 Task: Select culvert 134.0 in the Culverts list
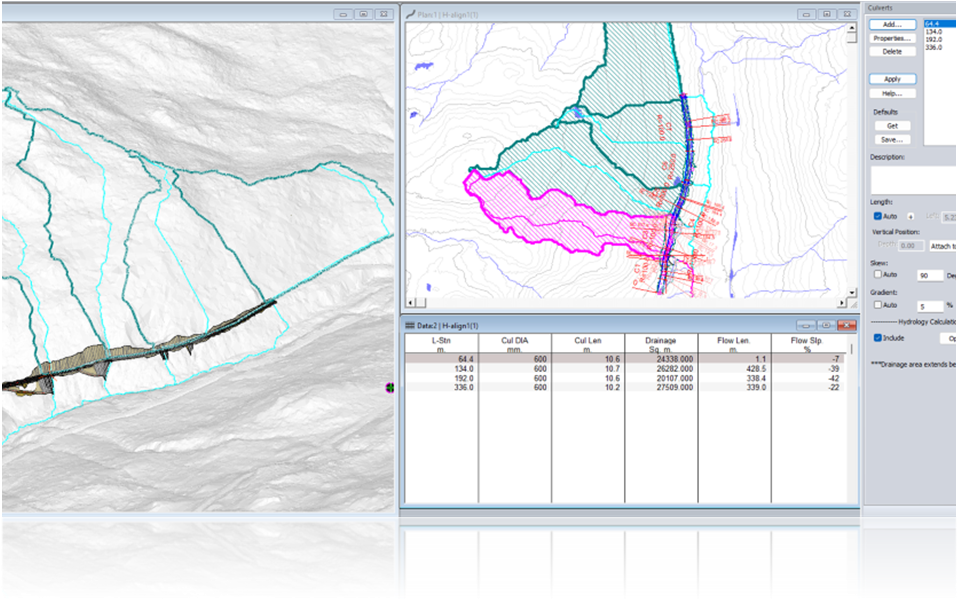[x=935, y=31]
